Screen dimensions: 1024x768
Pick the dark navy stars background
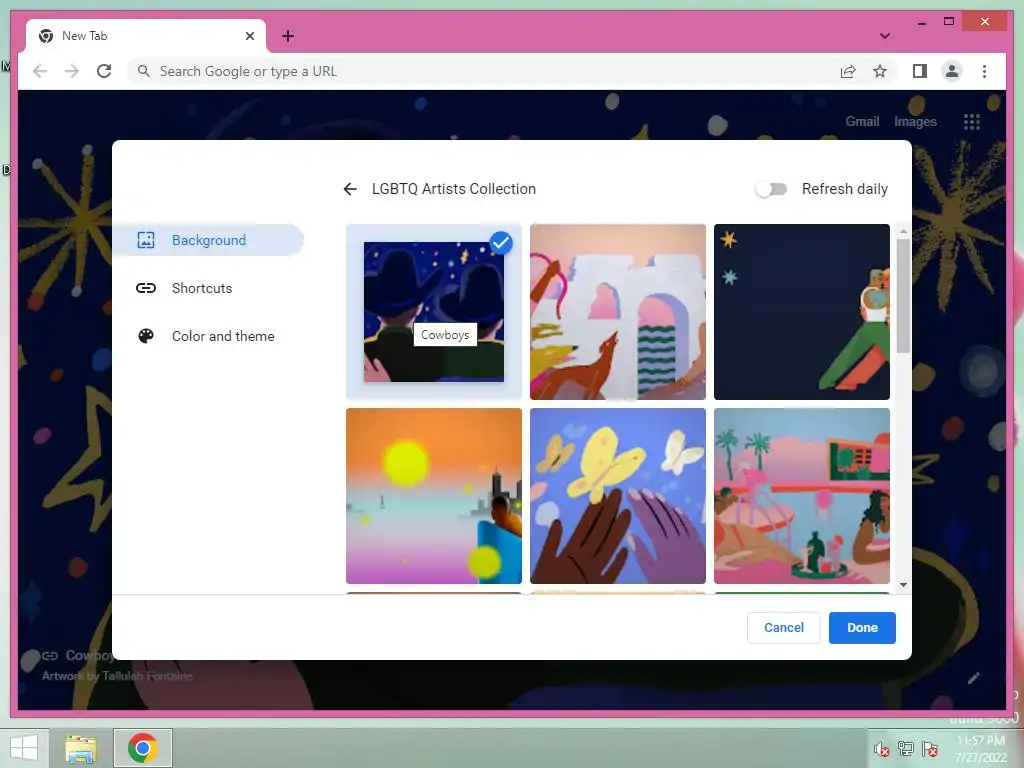point(802,312)
